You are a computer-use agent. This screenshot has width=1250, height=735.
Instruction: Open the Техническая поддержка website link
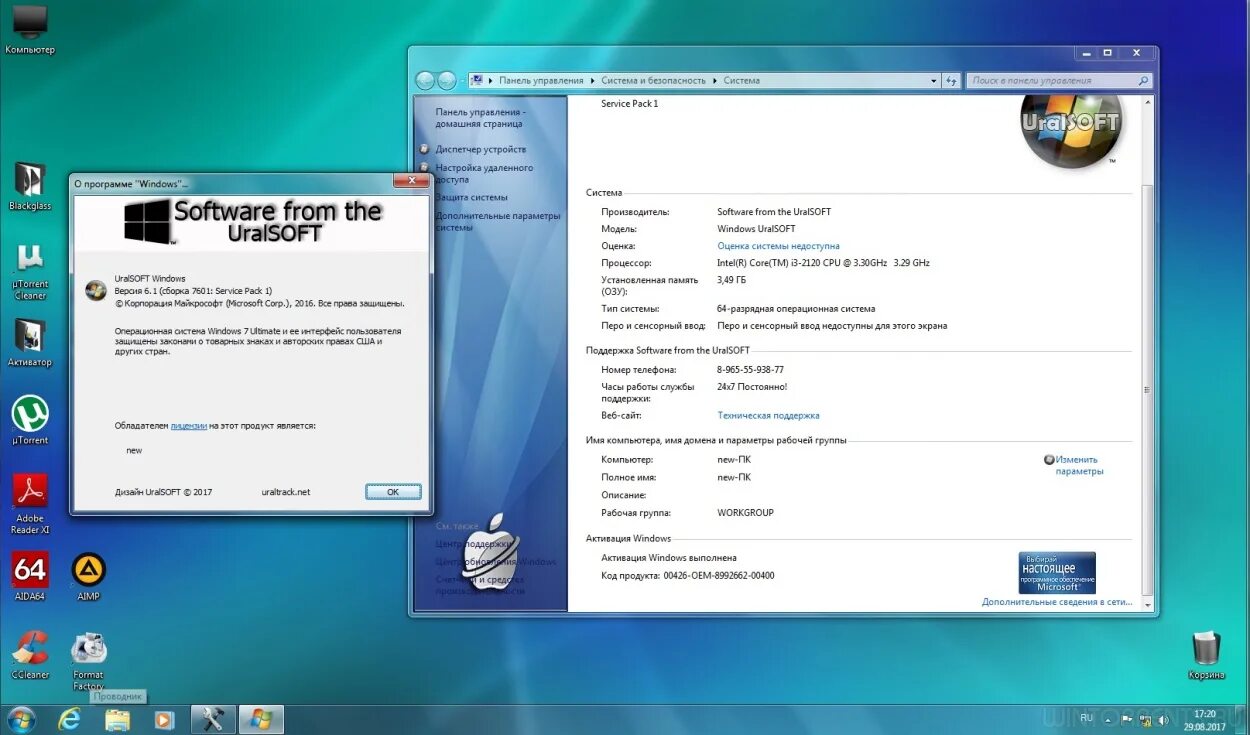pos(768,416)
